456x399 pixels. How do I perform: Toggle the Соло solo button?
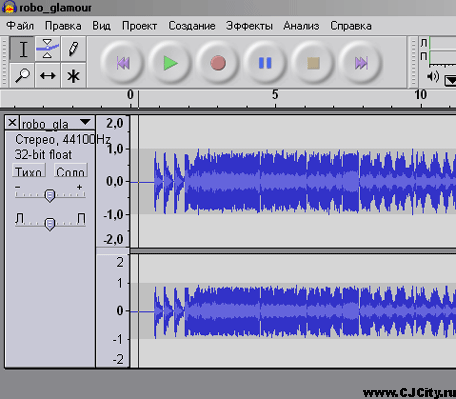(x=70, y=171)
